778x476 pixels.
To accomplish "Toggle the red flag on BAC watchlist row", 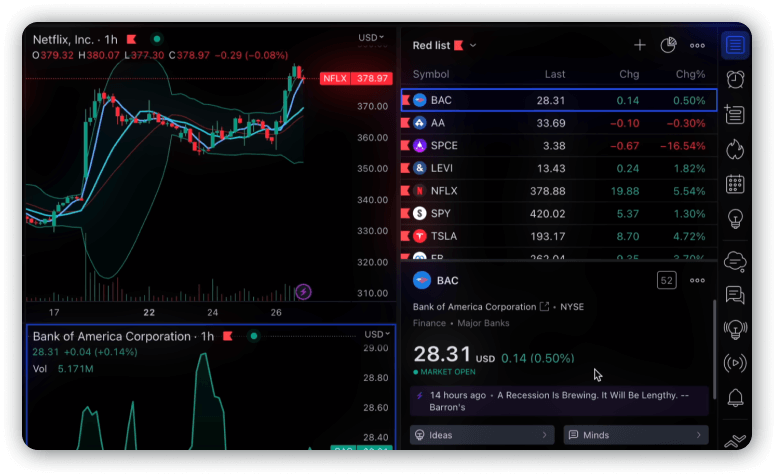I will (x=406, y=100).
